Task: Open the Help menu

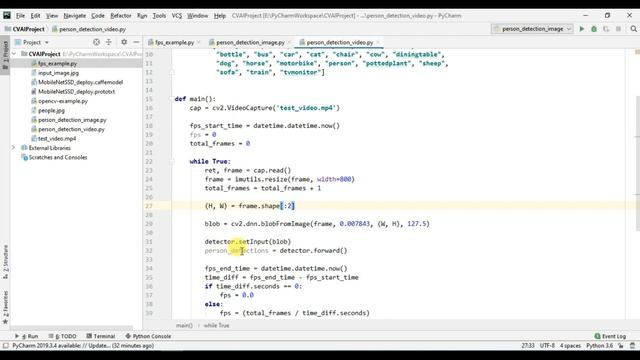Action: (x=220, y=16)
